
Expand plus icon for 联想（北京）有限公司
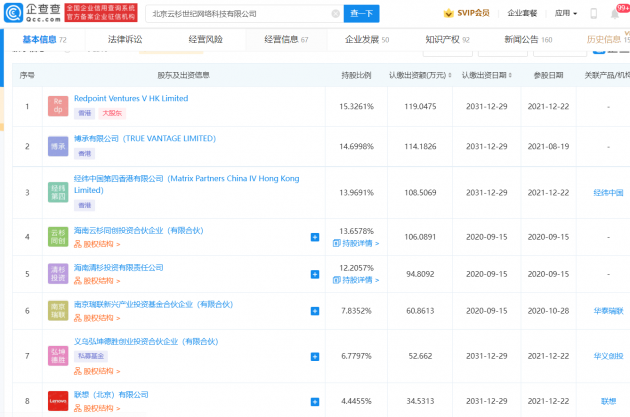(x=315, y=401)
